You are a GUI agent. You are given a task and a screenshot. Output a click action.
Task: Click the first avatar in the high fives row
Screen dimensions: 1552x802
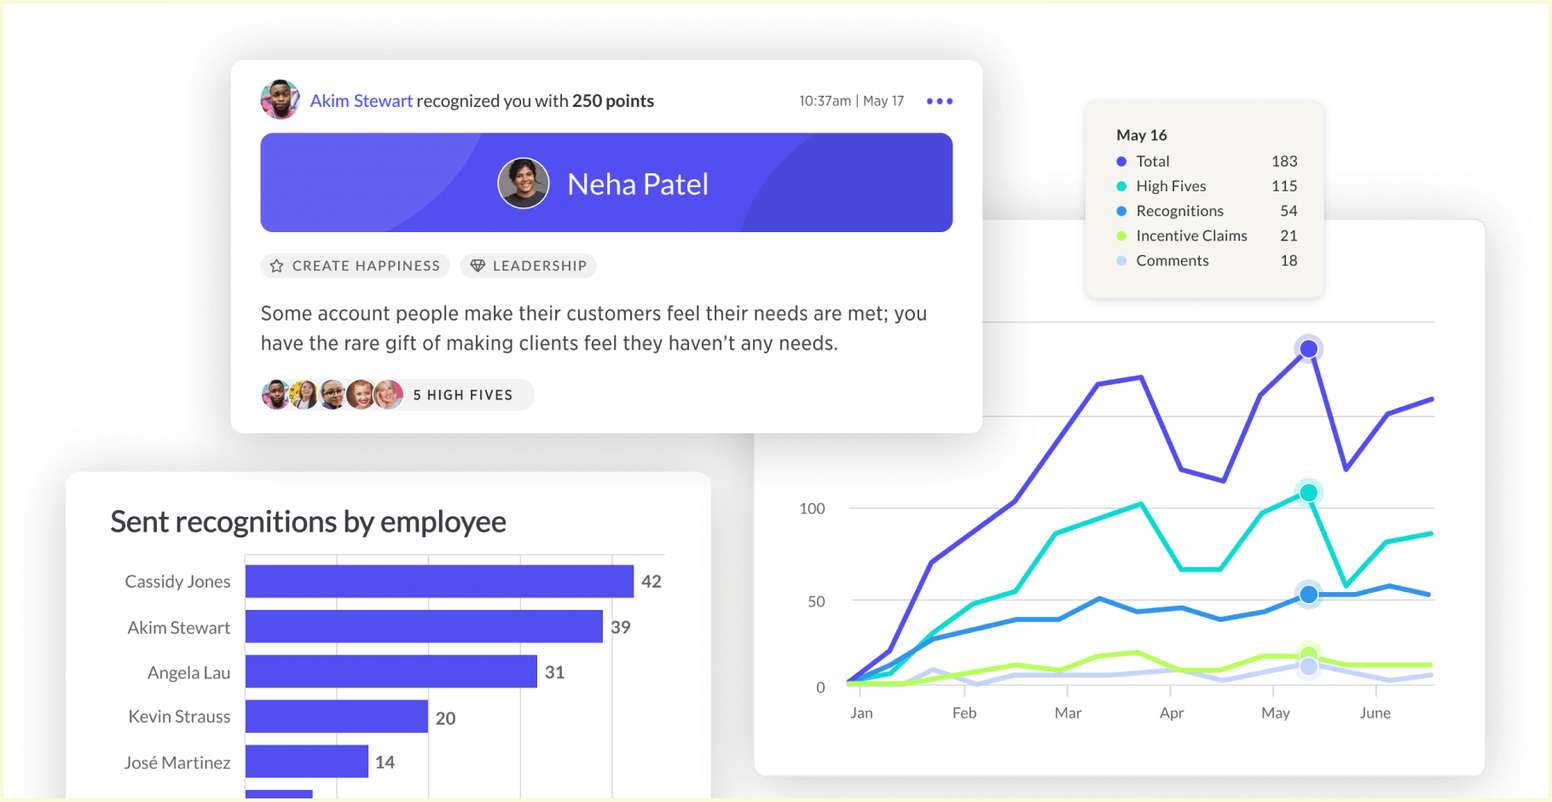[x=275, y=395]
